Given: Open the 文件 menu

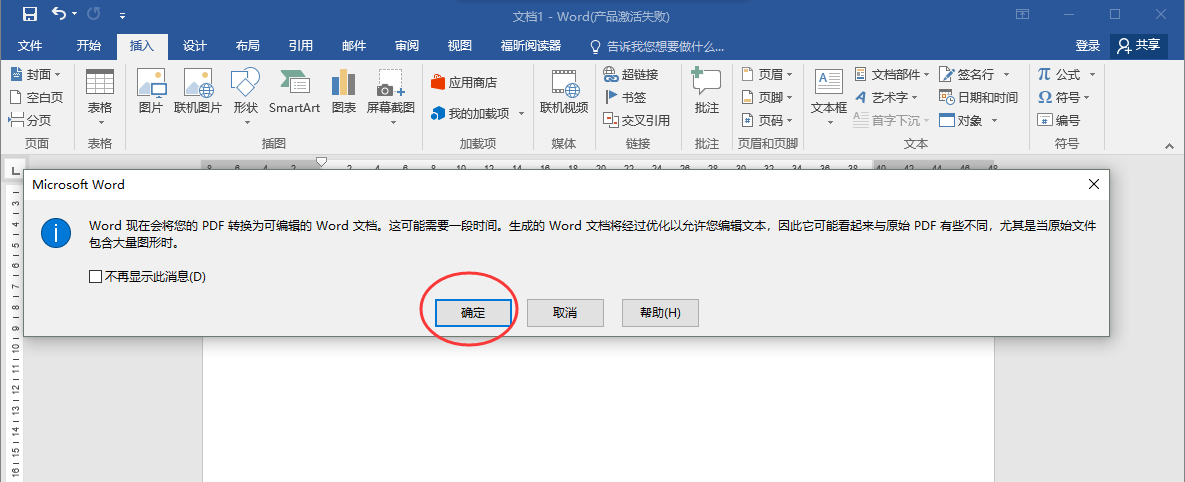Looking at the screenshot, I should coord(29,45).
